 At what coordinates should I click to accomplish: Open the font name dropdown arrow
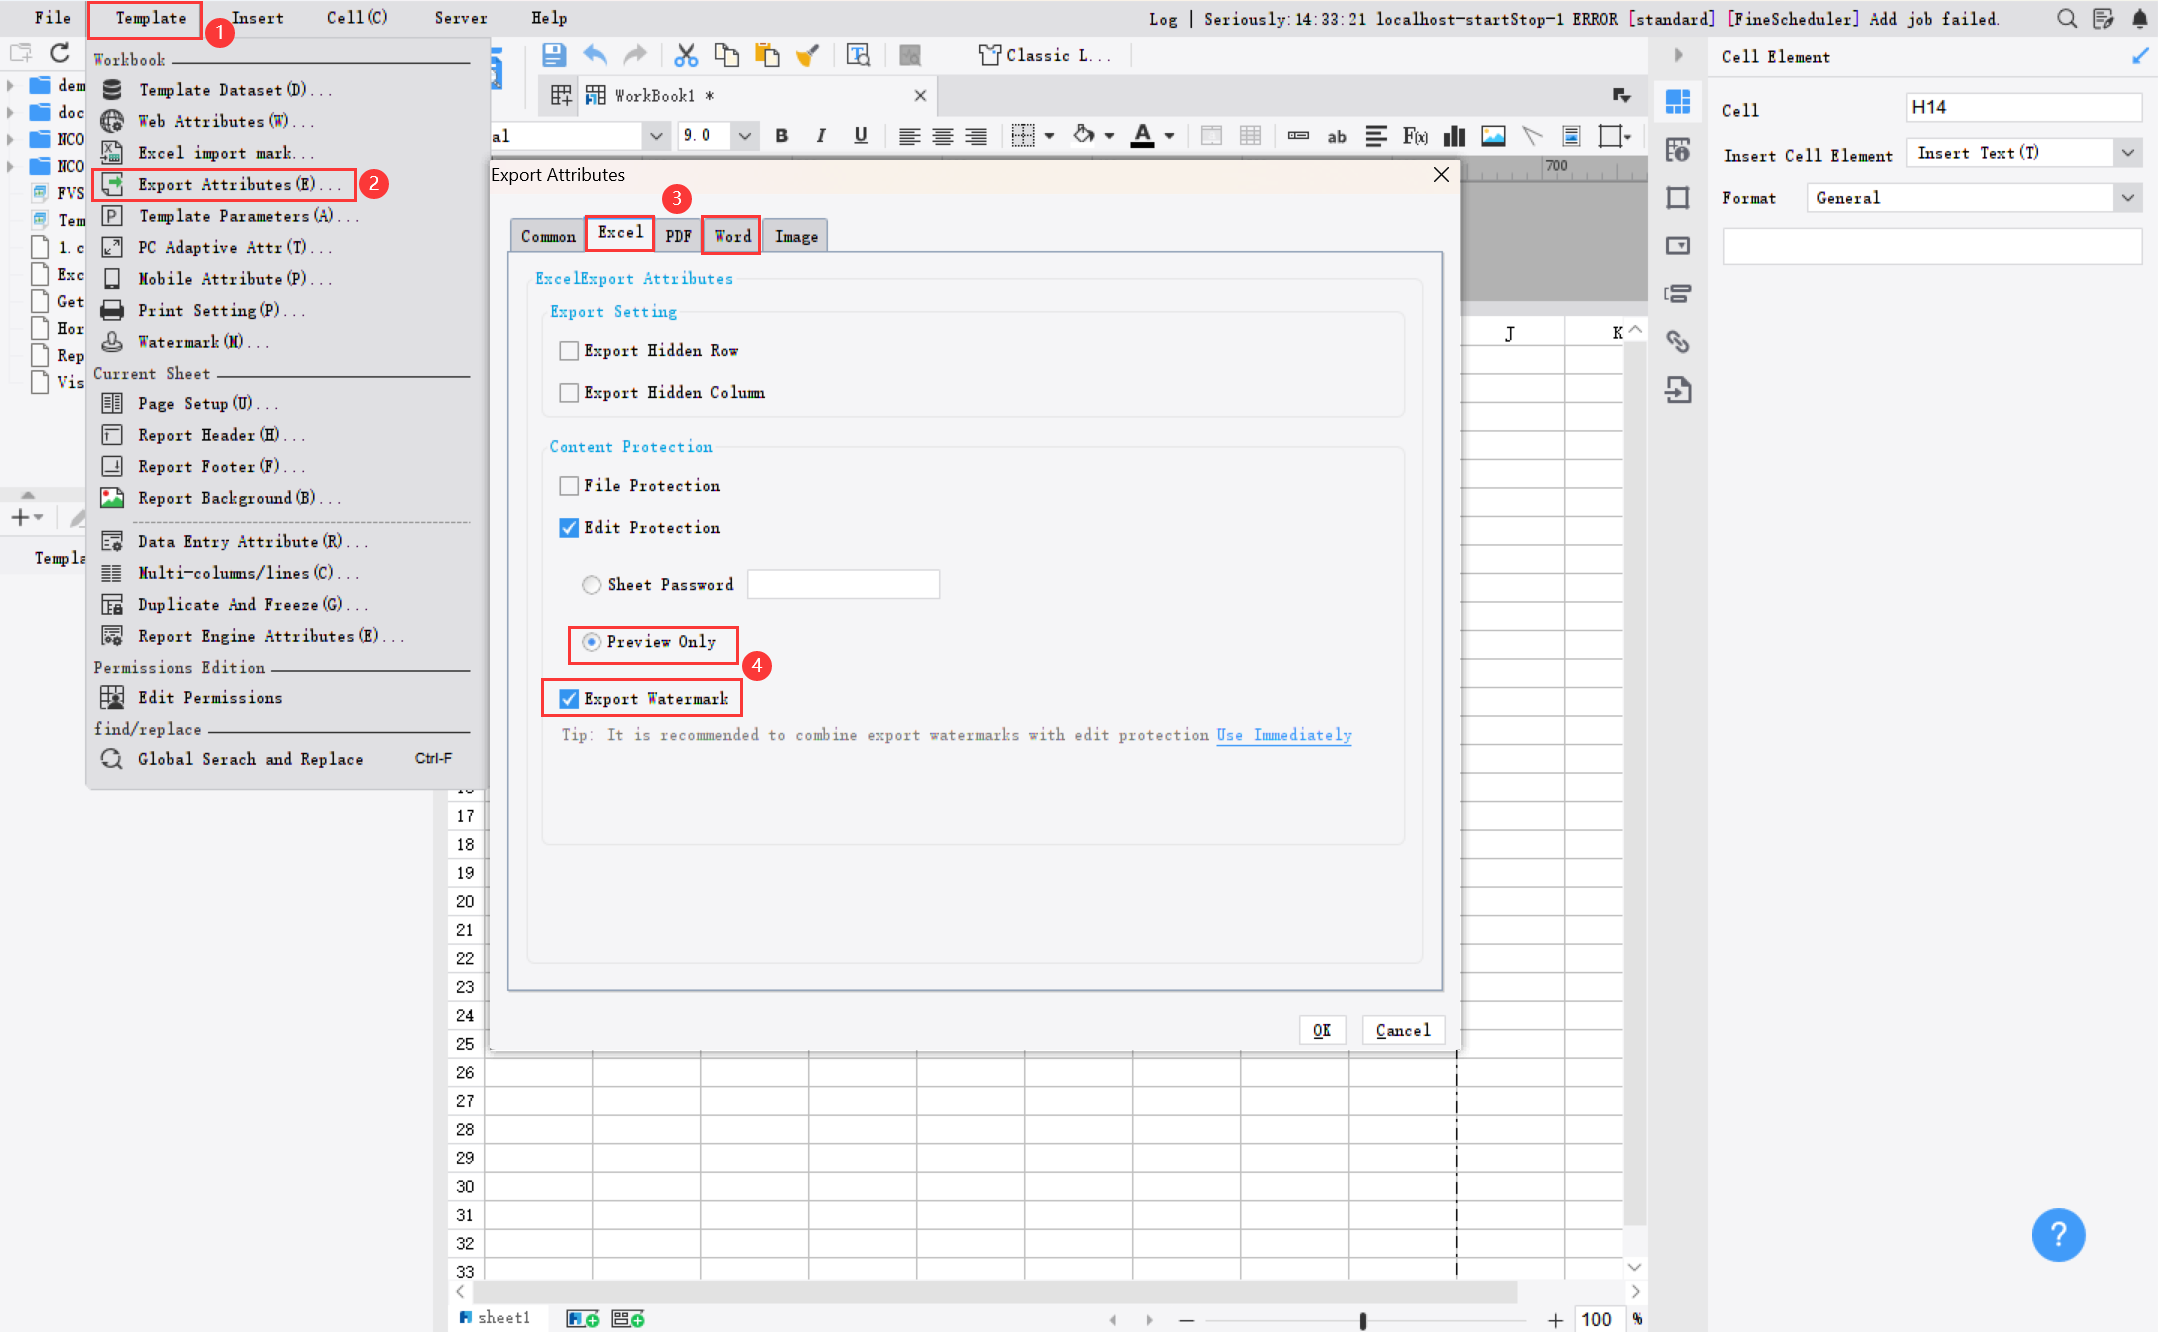click(655, 136)
